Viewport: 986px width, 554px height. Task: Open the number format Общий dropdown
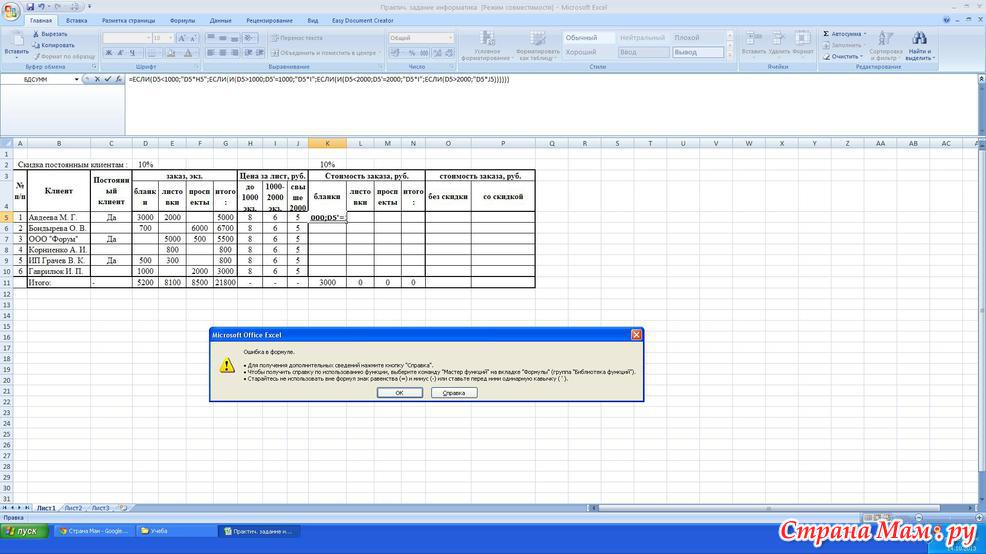click(450, 38)
